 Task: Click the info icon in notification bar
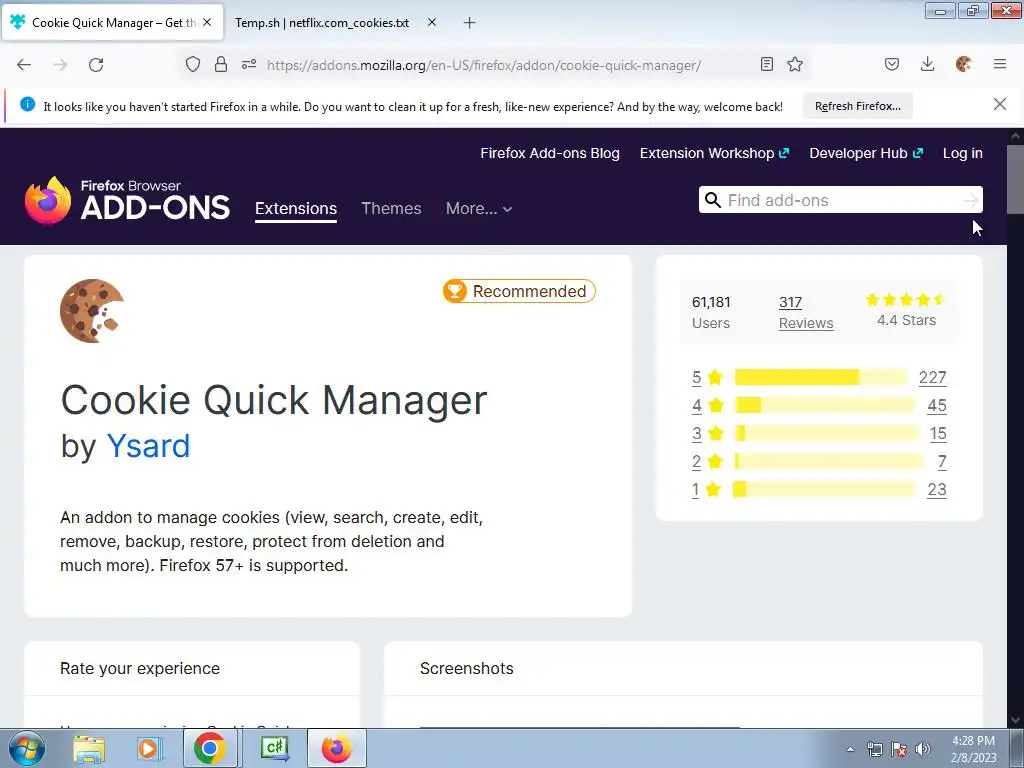(27, 104)
